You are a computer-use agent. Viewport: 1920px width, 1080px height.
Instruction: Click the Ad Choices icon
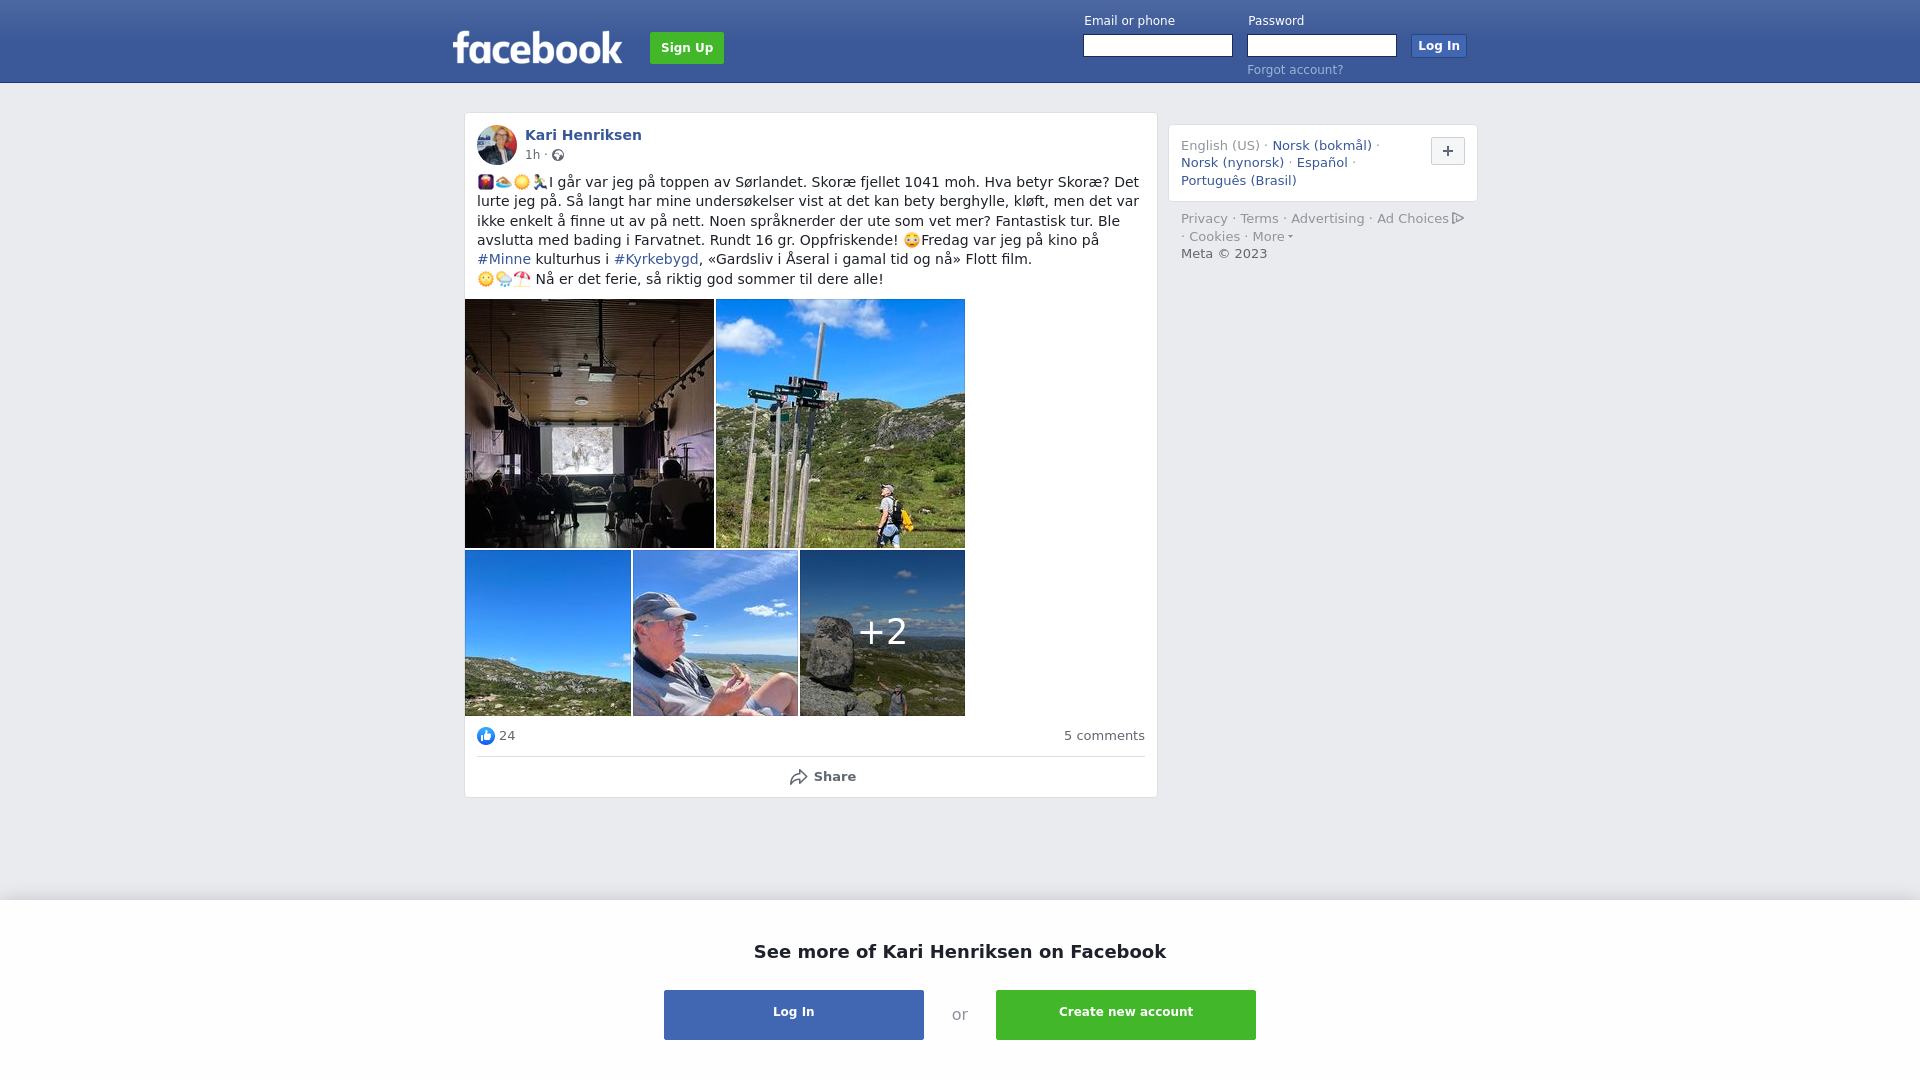[1458, 218]
